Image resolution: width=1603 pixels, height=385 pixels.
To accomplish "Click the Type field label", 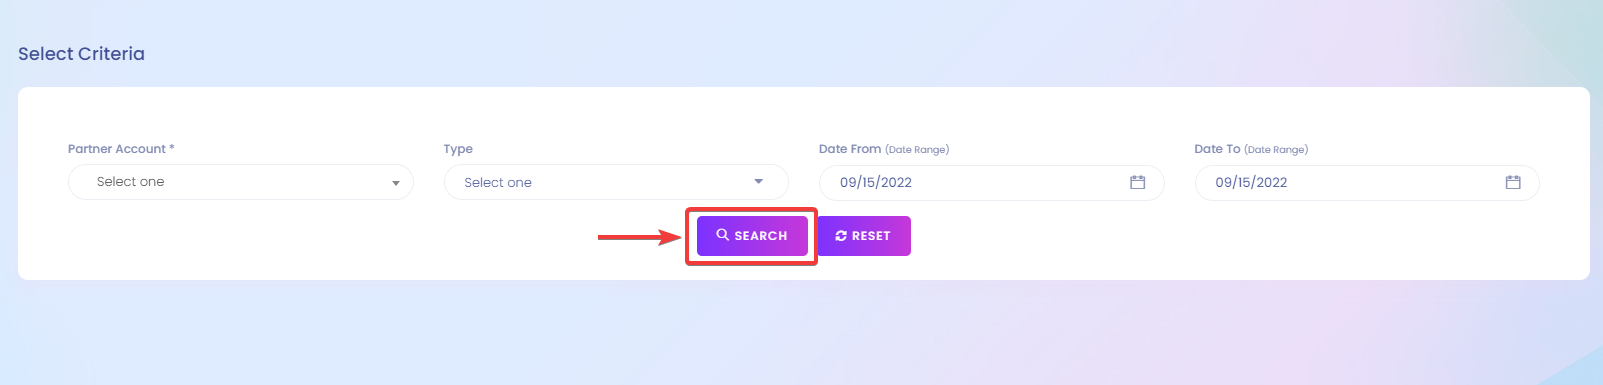I will point(458,149).
